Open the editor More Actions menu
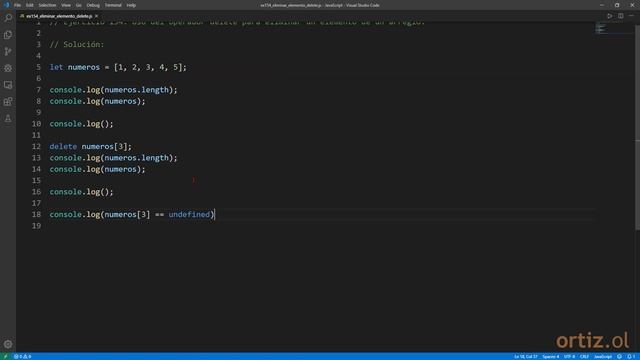Viewport: 640px width, 360px height. (x=631, y=16)
